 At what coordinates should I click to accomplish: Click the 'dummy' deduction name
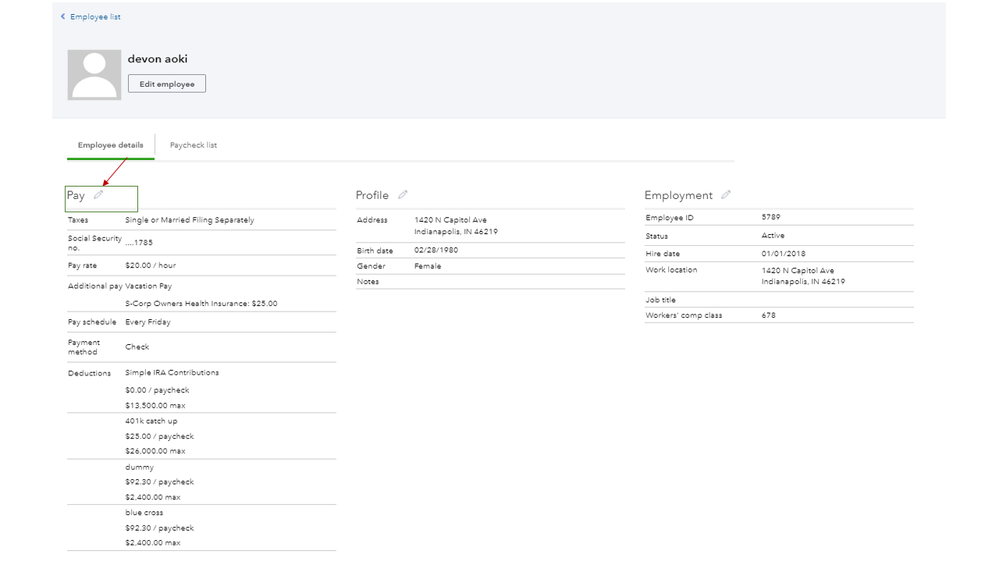pos(140,467)
